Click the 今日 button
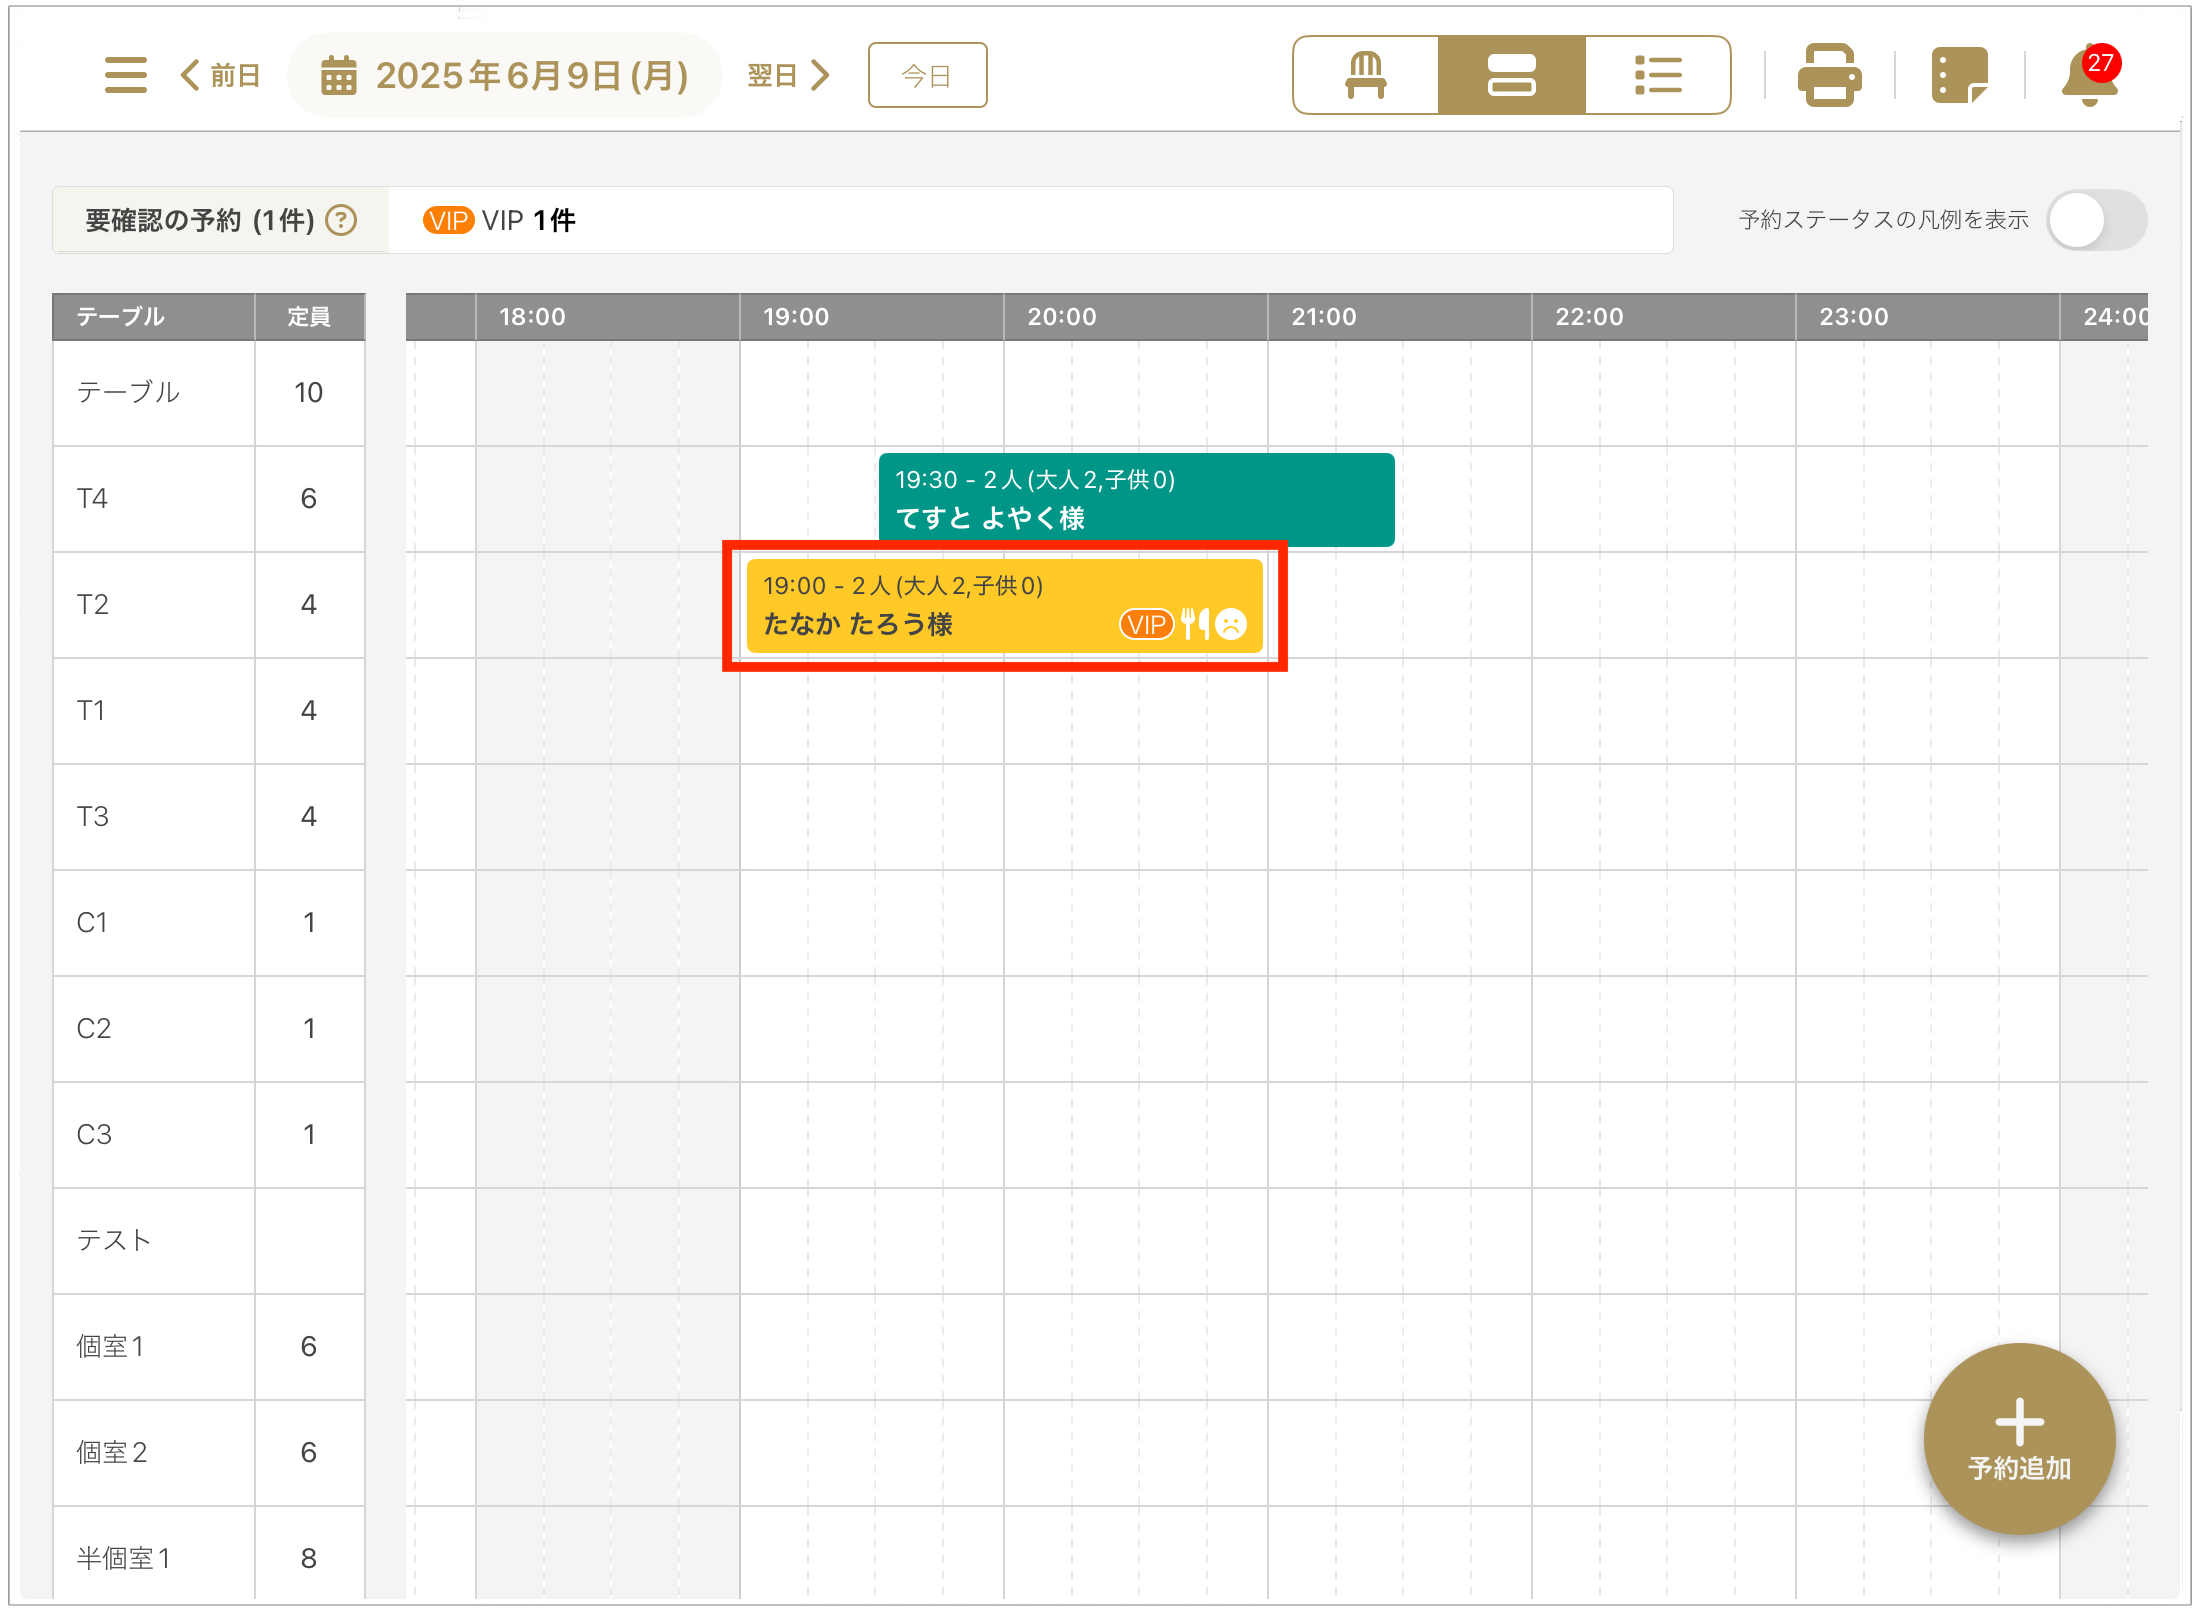The image size is (2198, 1612). coord(927,75)
